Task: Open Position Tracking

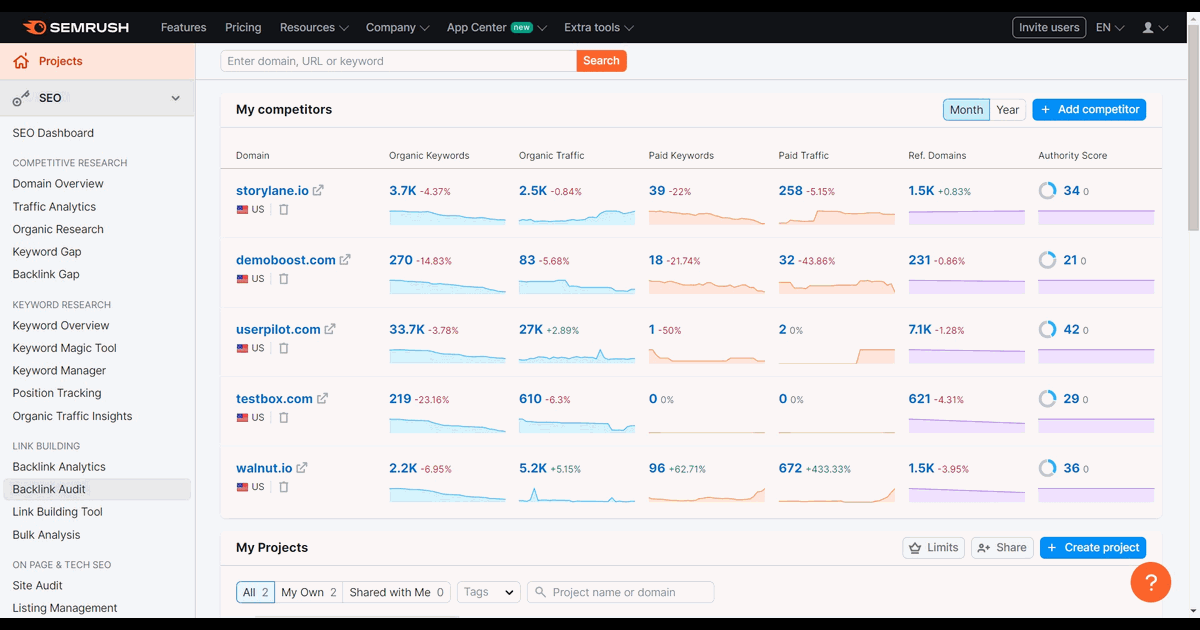Action: point(57,393)
